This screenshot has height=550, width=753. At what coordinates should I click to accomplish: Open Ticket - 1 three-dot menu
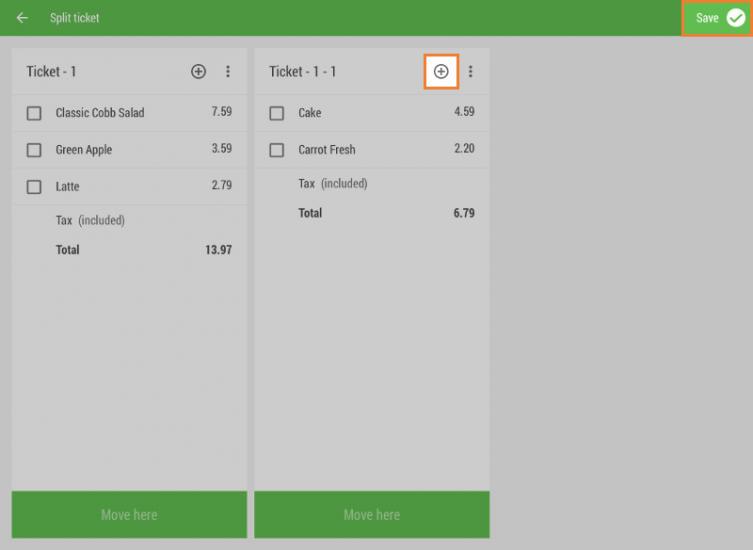[228, 72]
